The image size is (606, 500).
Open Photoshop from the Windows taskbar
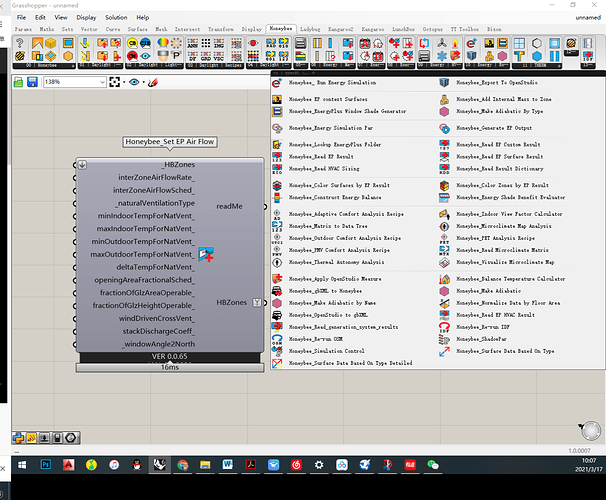(x=46, y=464)
